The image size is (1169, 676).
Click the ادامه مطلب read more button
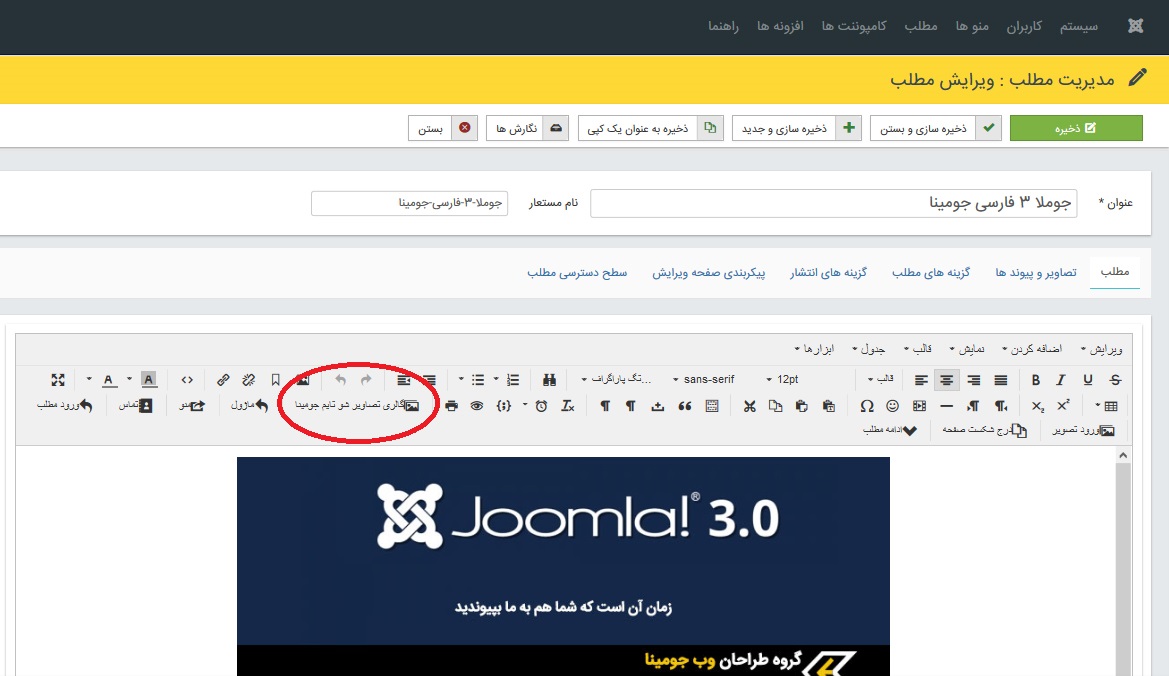pyautogui.click(x=889, y=431)
